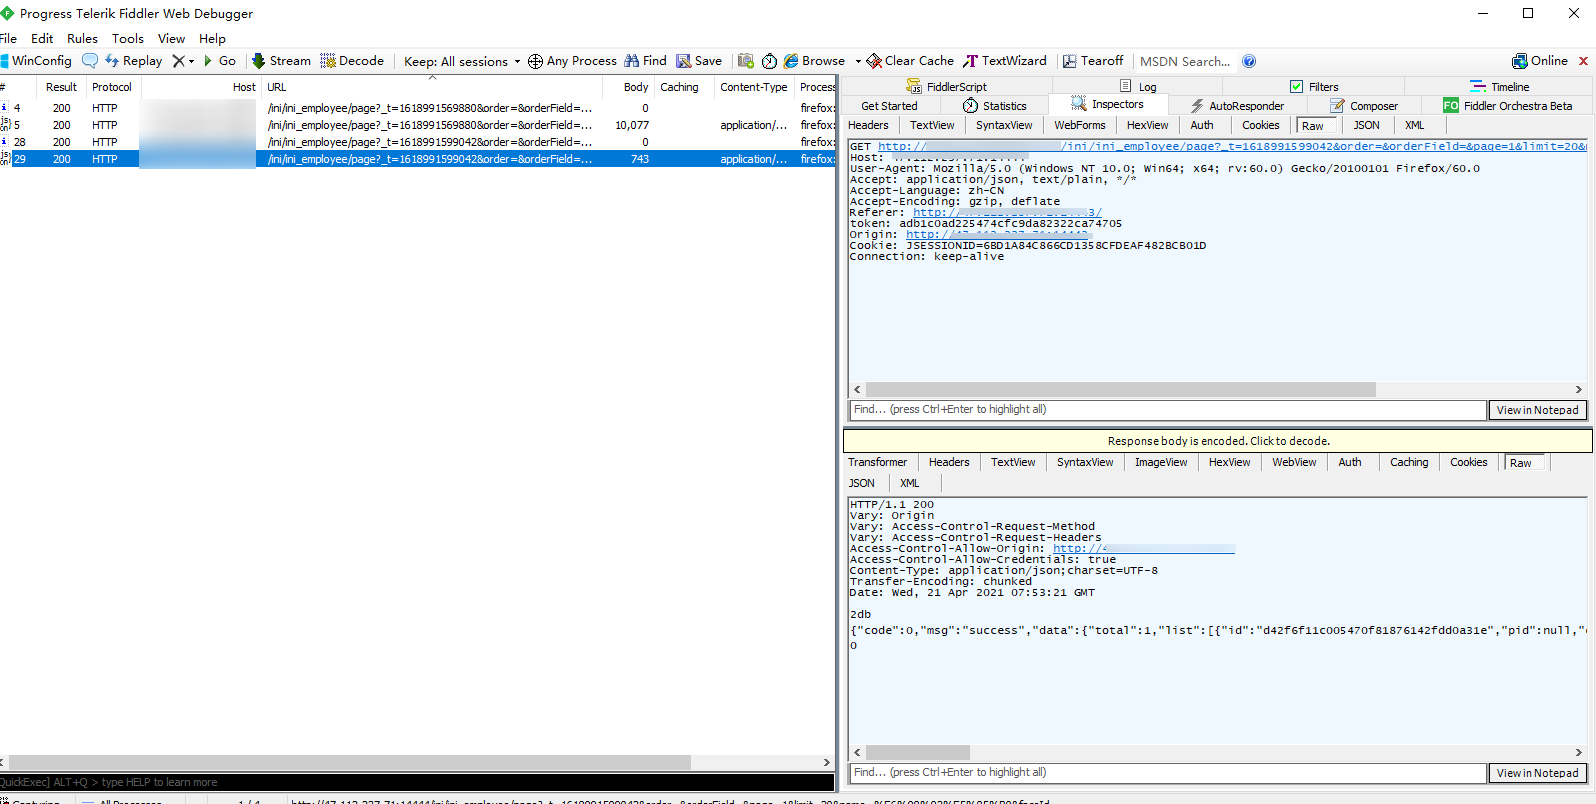Select the response Caching tab
Screen dimensions: 1596x804
click(x=1409, y=463)
